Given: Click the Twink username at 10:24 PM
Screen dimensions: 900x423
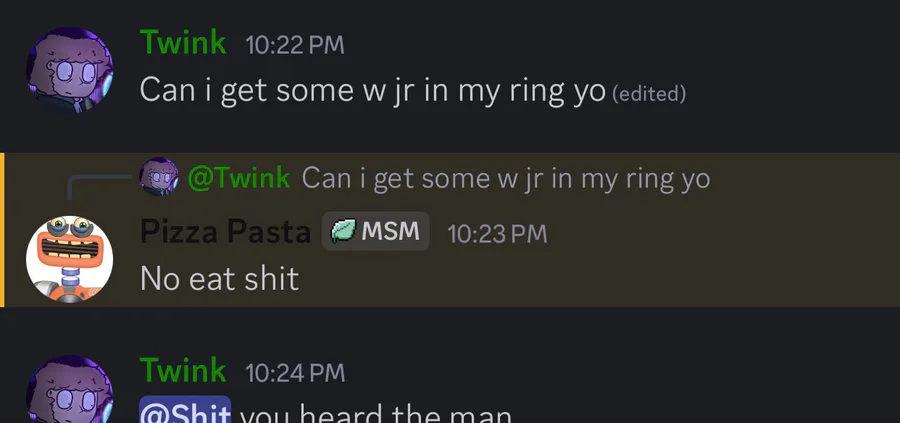Looking at the screenshot, I should [x=183, y=371].
